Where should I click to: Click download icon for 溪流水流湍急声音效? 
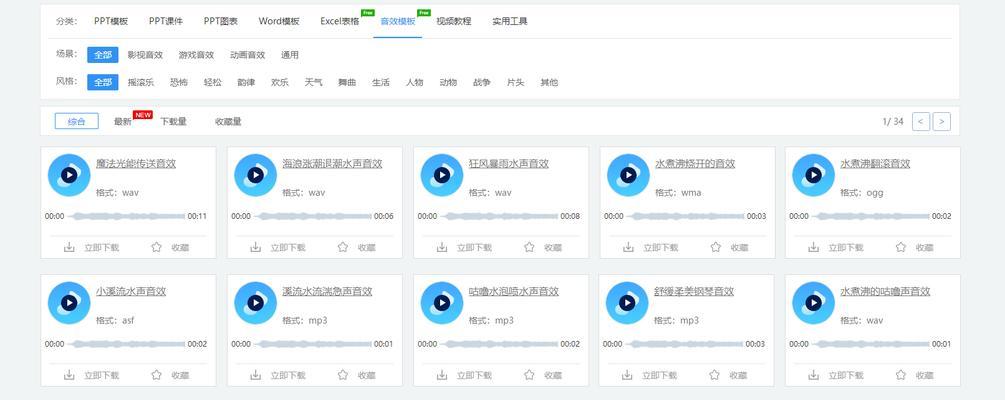(x=255, y=374)
